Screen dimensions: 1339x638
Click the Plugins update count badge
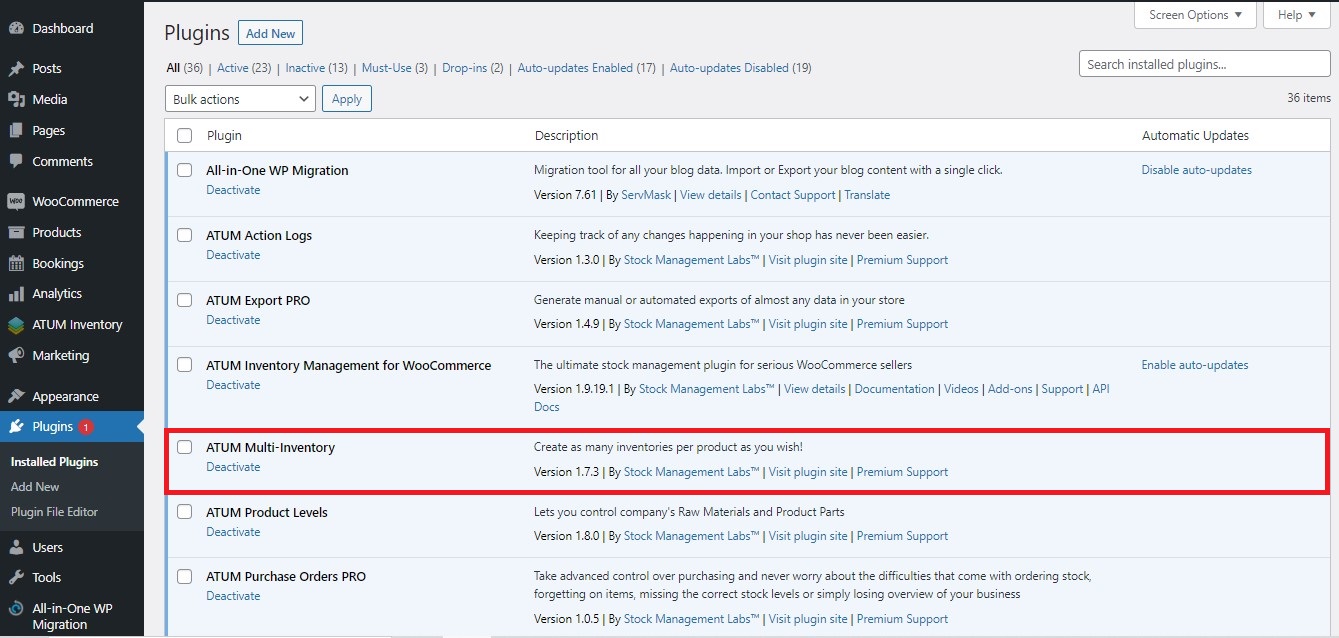(x=86, y=427)
